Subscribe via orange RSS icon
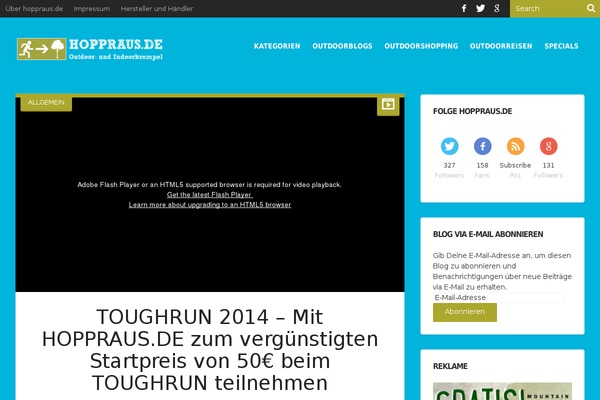600x400 pixels. tap(515, 146)
